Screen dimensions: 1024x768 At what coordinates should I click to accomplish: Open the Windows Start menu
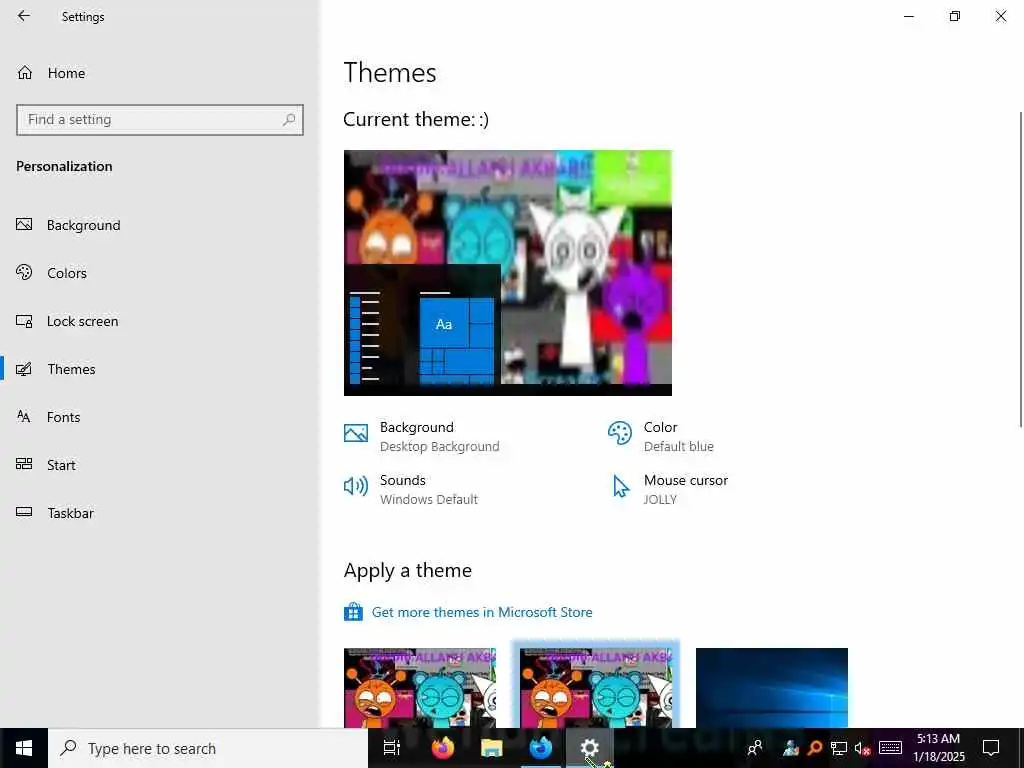point(24,748)
